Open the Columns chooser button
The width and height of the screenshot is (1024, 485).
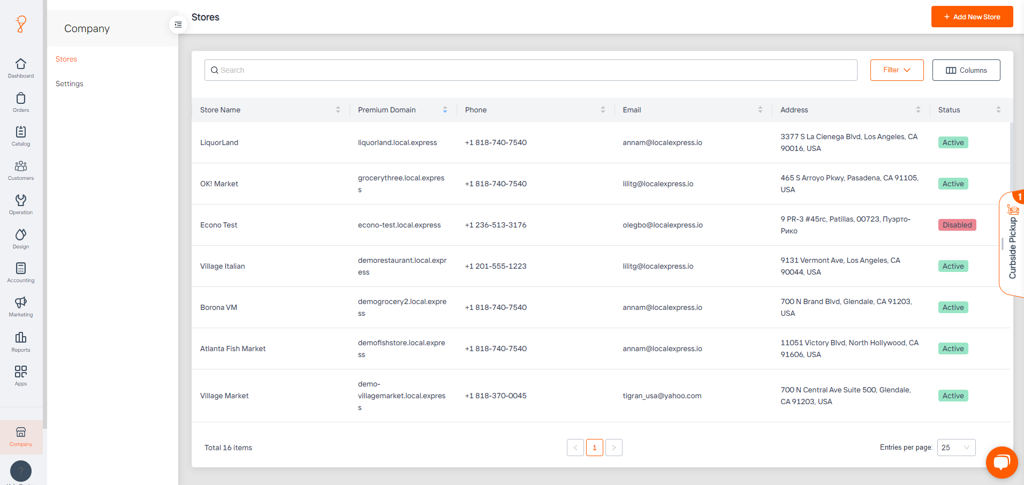click(966, 70)
